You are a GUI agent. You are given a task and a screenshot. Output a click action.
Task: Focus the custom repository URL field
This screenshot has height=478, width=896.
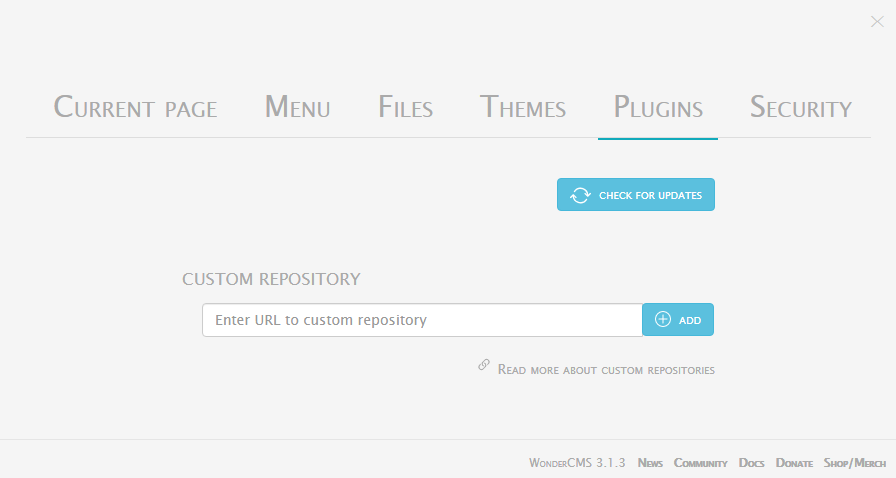coord(422,320)
